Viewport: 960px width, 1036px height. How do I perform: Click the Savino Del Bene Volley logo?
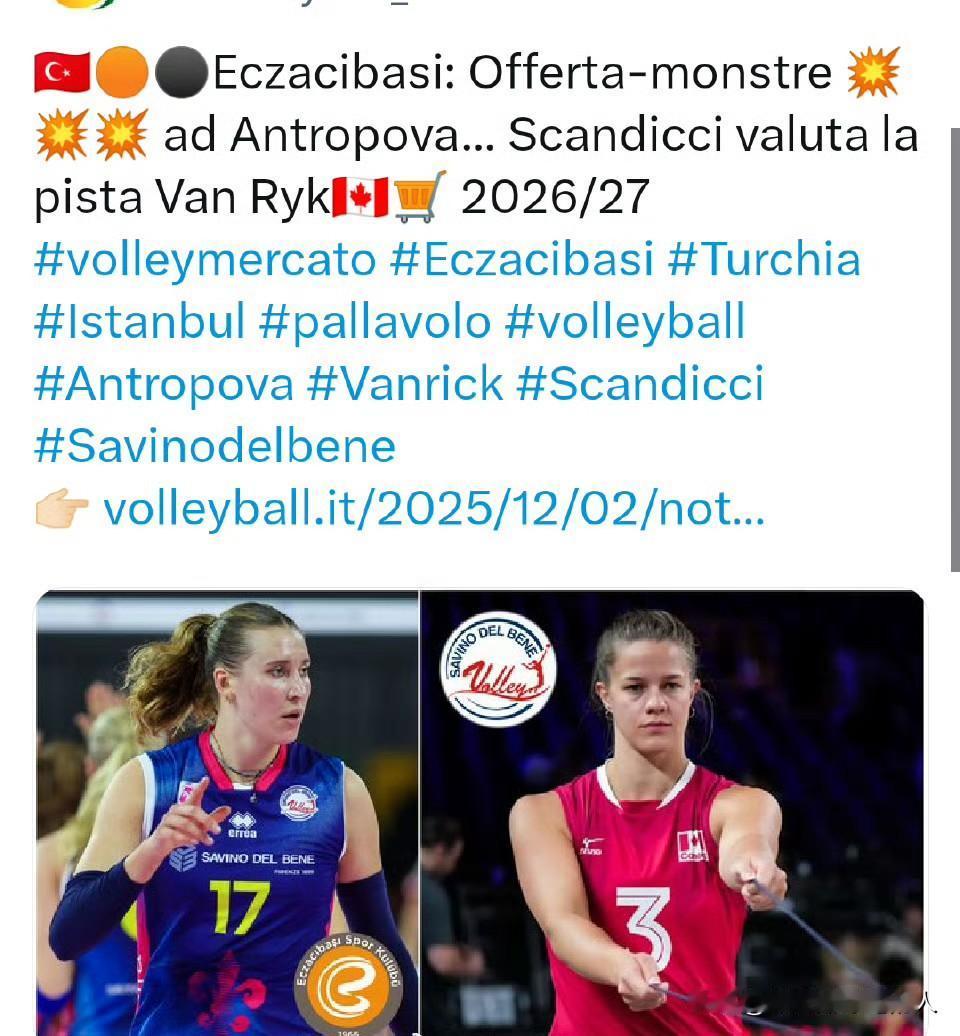[x=498, y=669]
